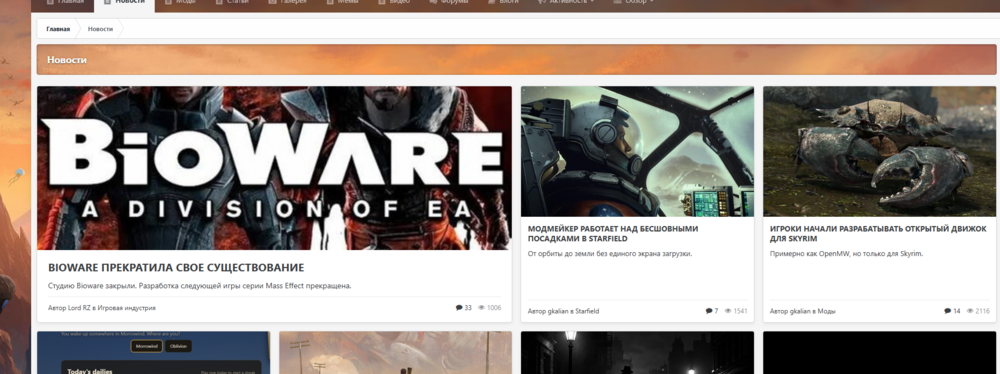The image size is (1000, 374).
Task: Open comments bubble icon on Starfield article
Action: 709,311
